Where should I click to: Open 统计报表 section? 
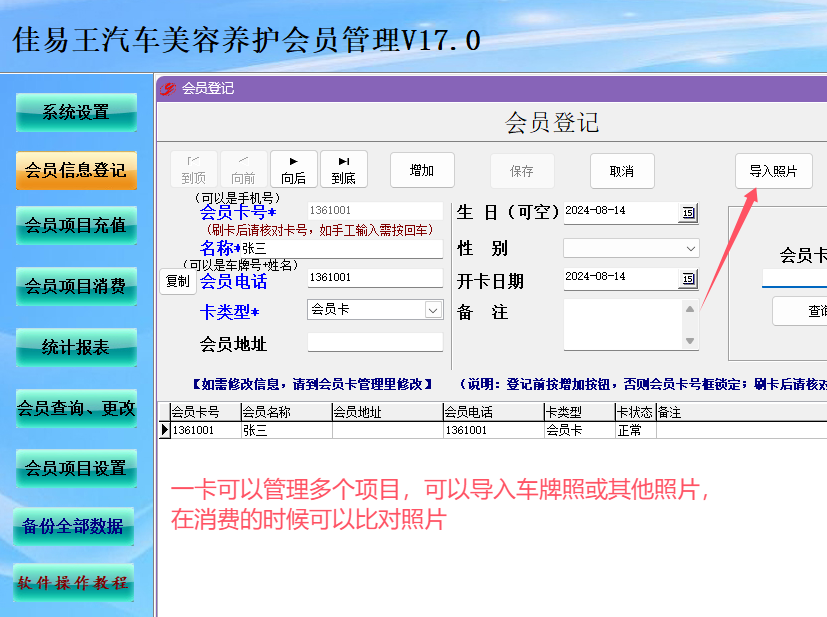[76, 348]
